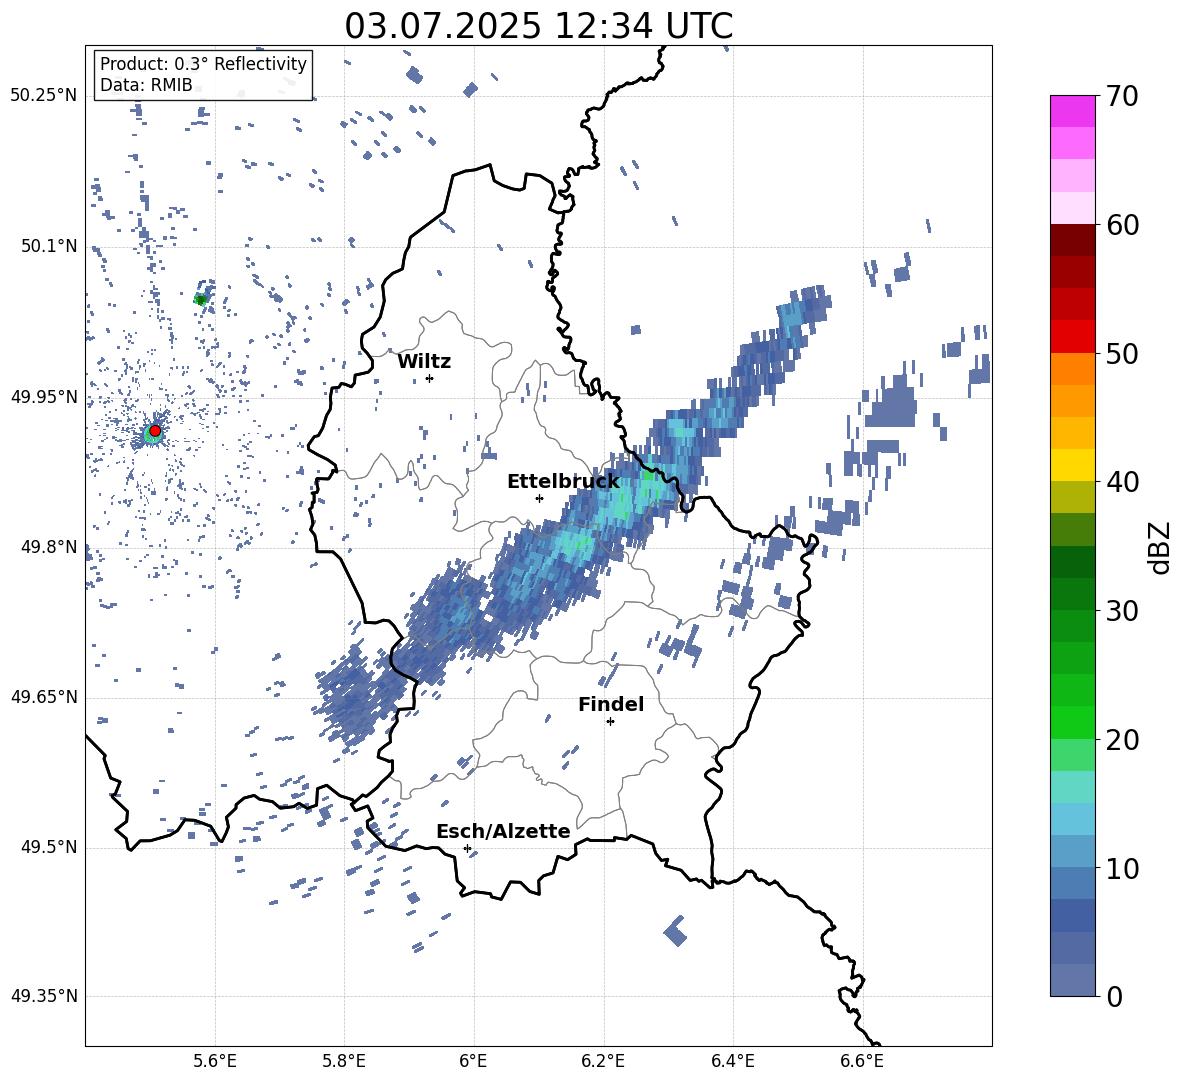This screenshot has width=1184, height=1081.
Task: Click the Findel city label
Action: pyautogui.click(x=611, y=704)
